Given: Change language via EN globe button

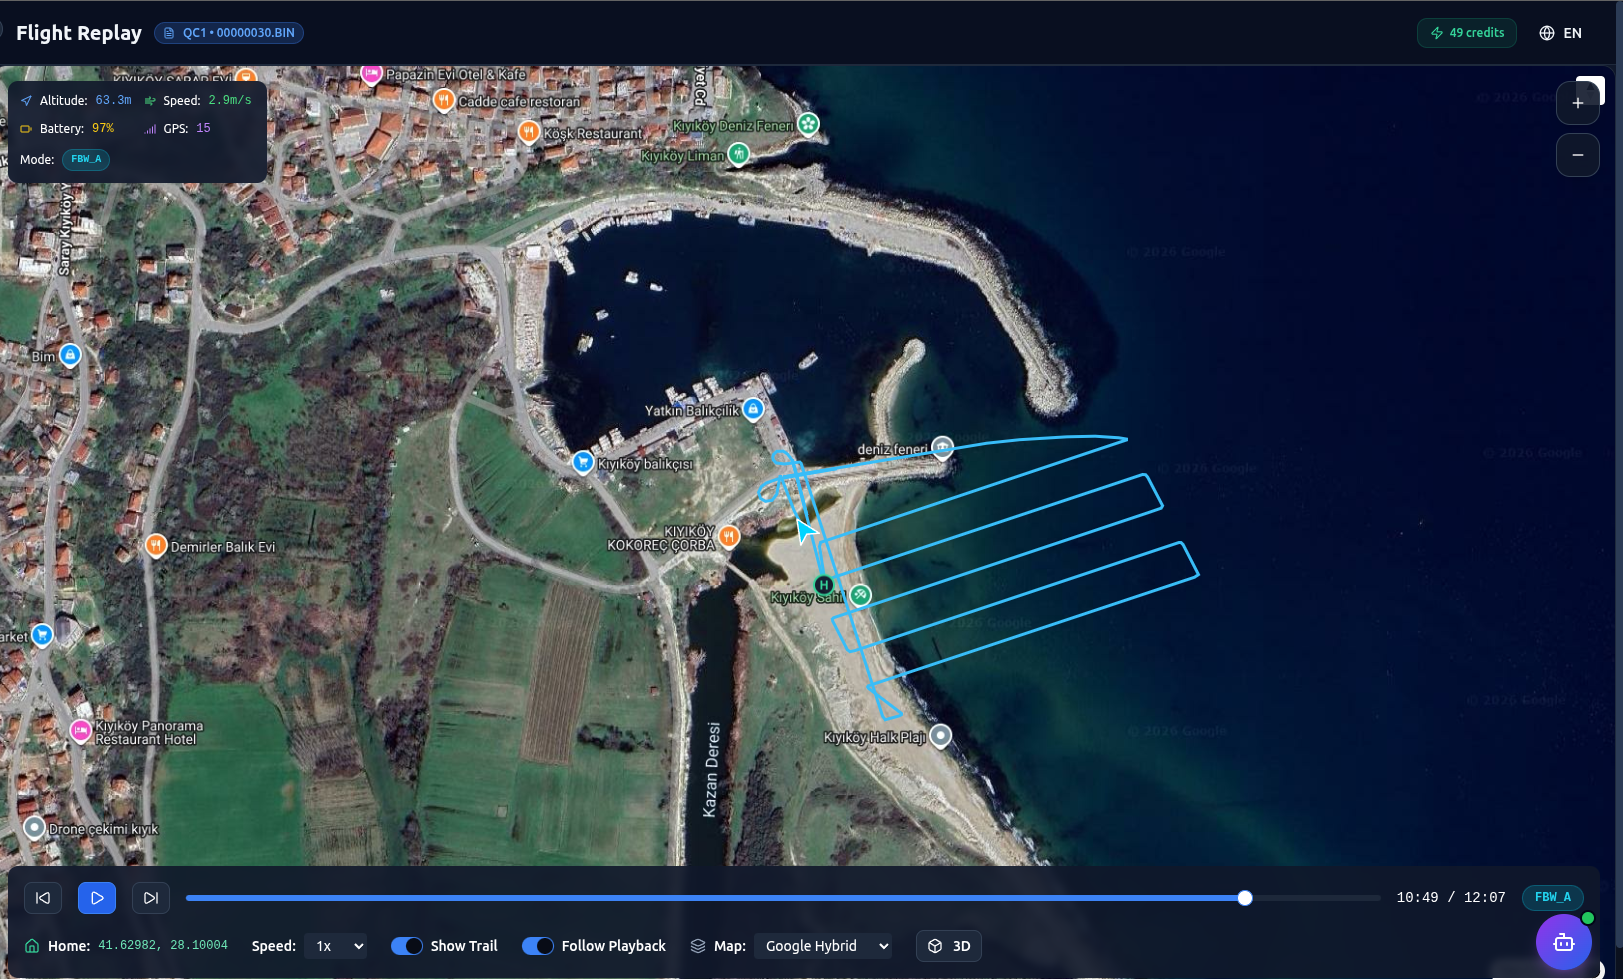Looking at the screenshot, I should [x=1560, y=33].
